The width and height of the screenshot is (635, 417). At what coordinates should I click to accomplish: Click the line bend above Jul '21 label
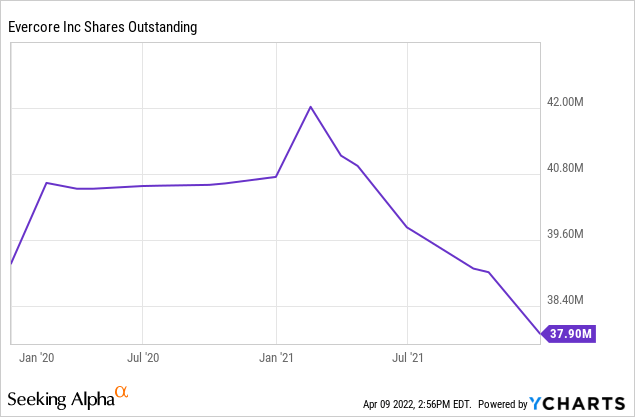coord(407,228)
